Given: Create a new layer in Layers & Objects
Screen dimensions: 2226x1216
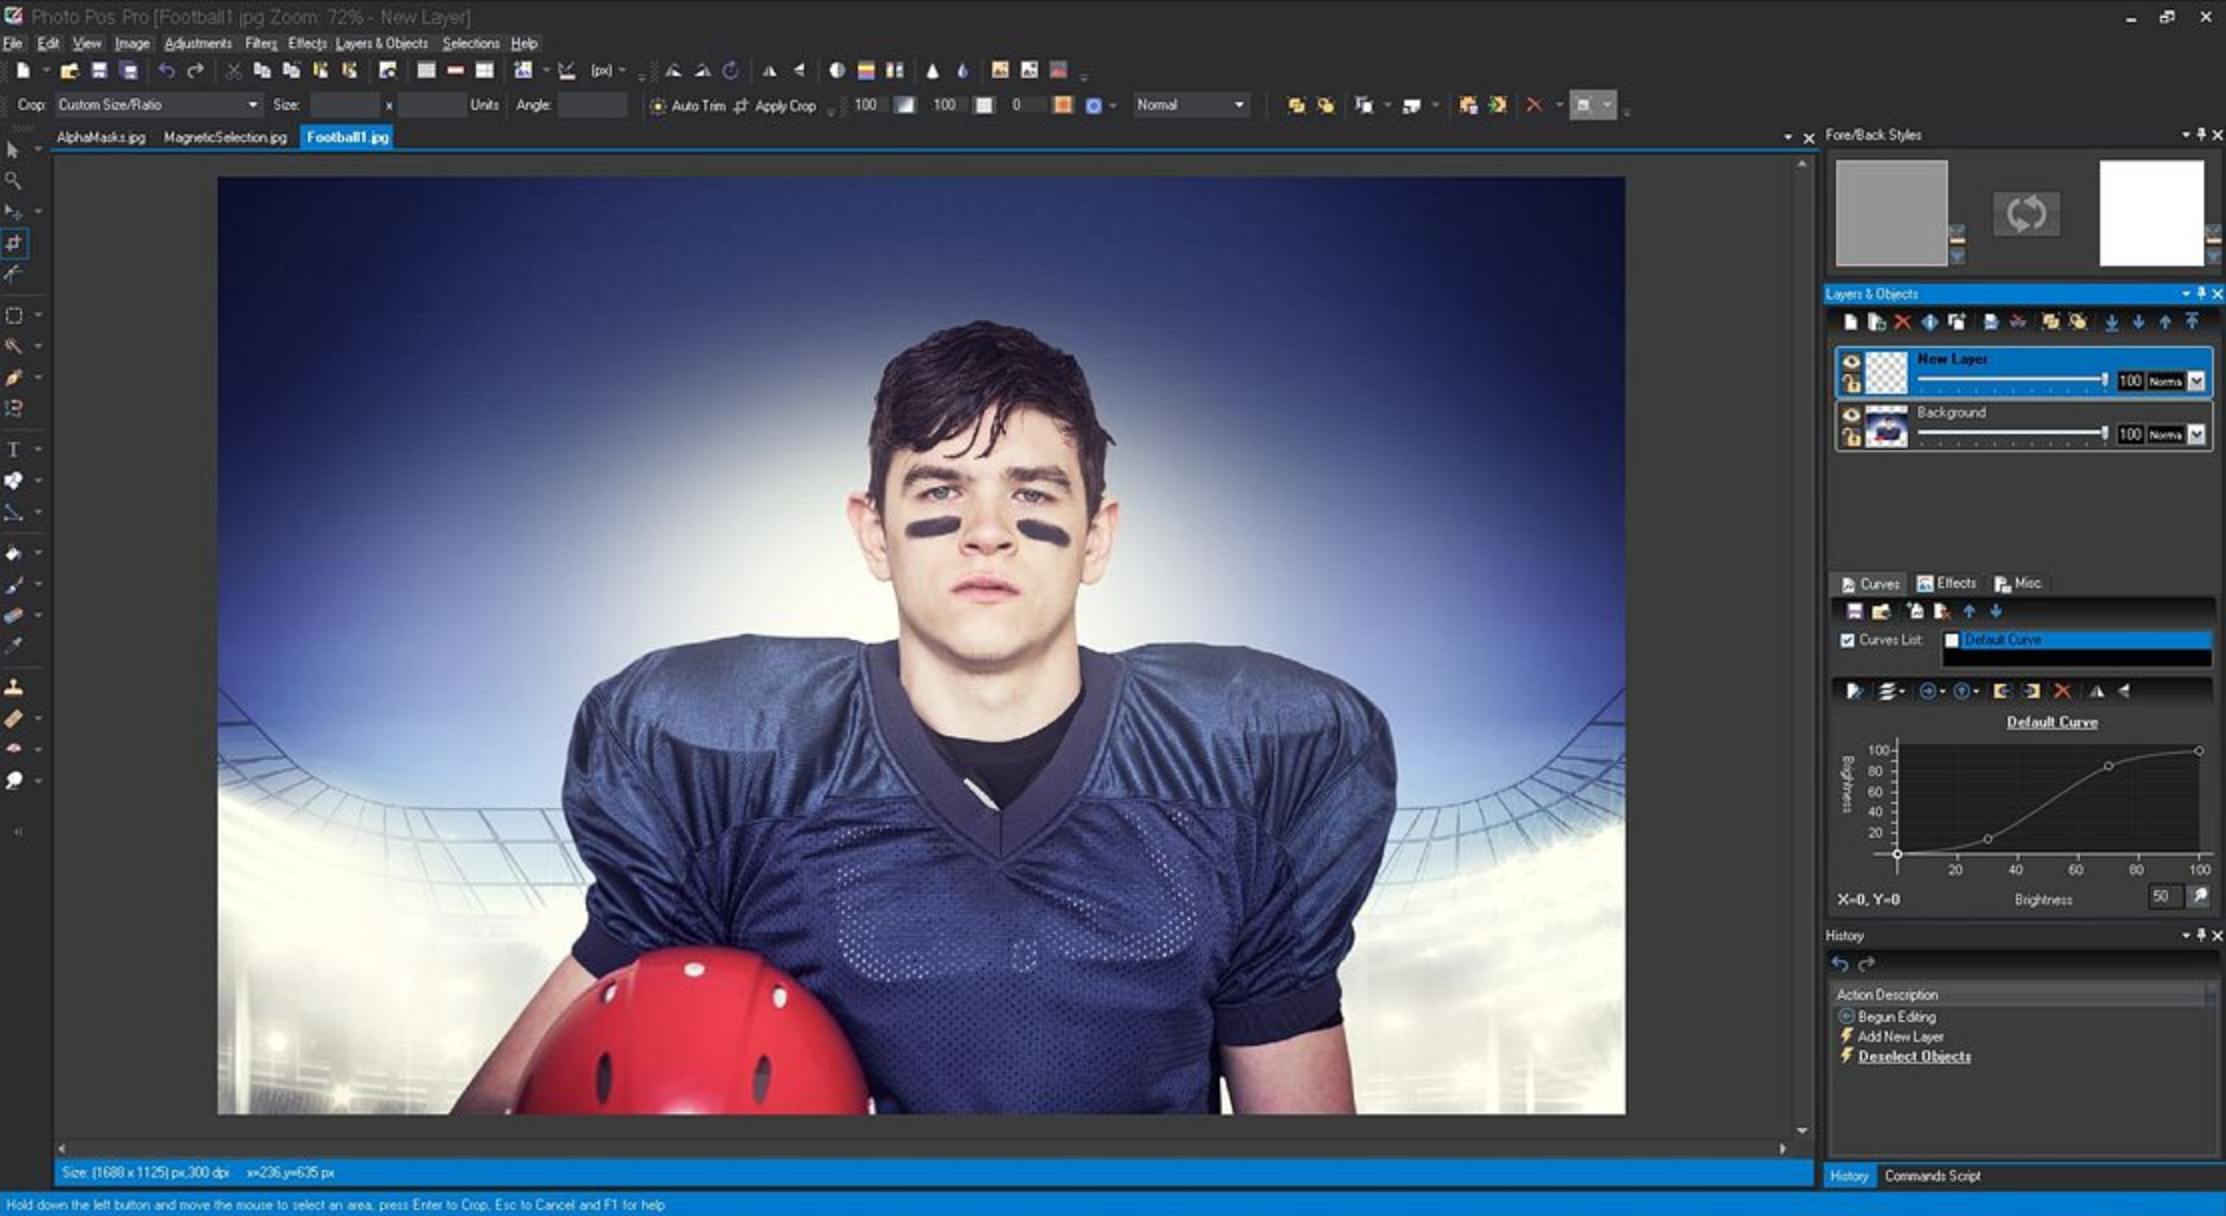Looking at the screenshot, I should (1850, 322).
